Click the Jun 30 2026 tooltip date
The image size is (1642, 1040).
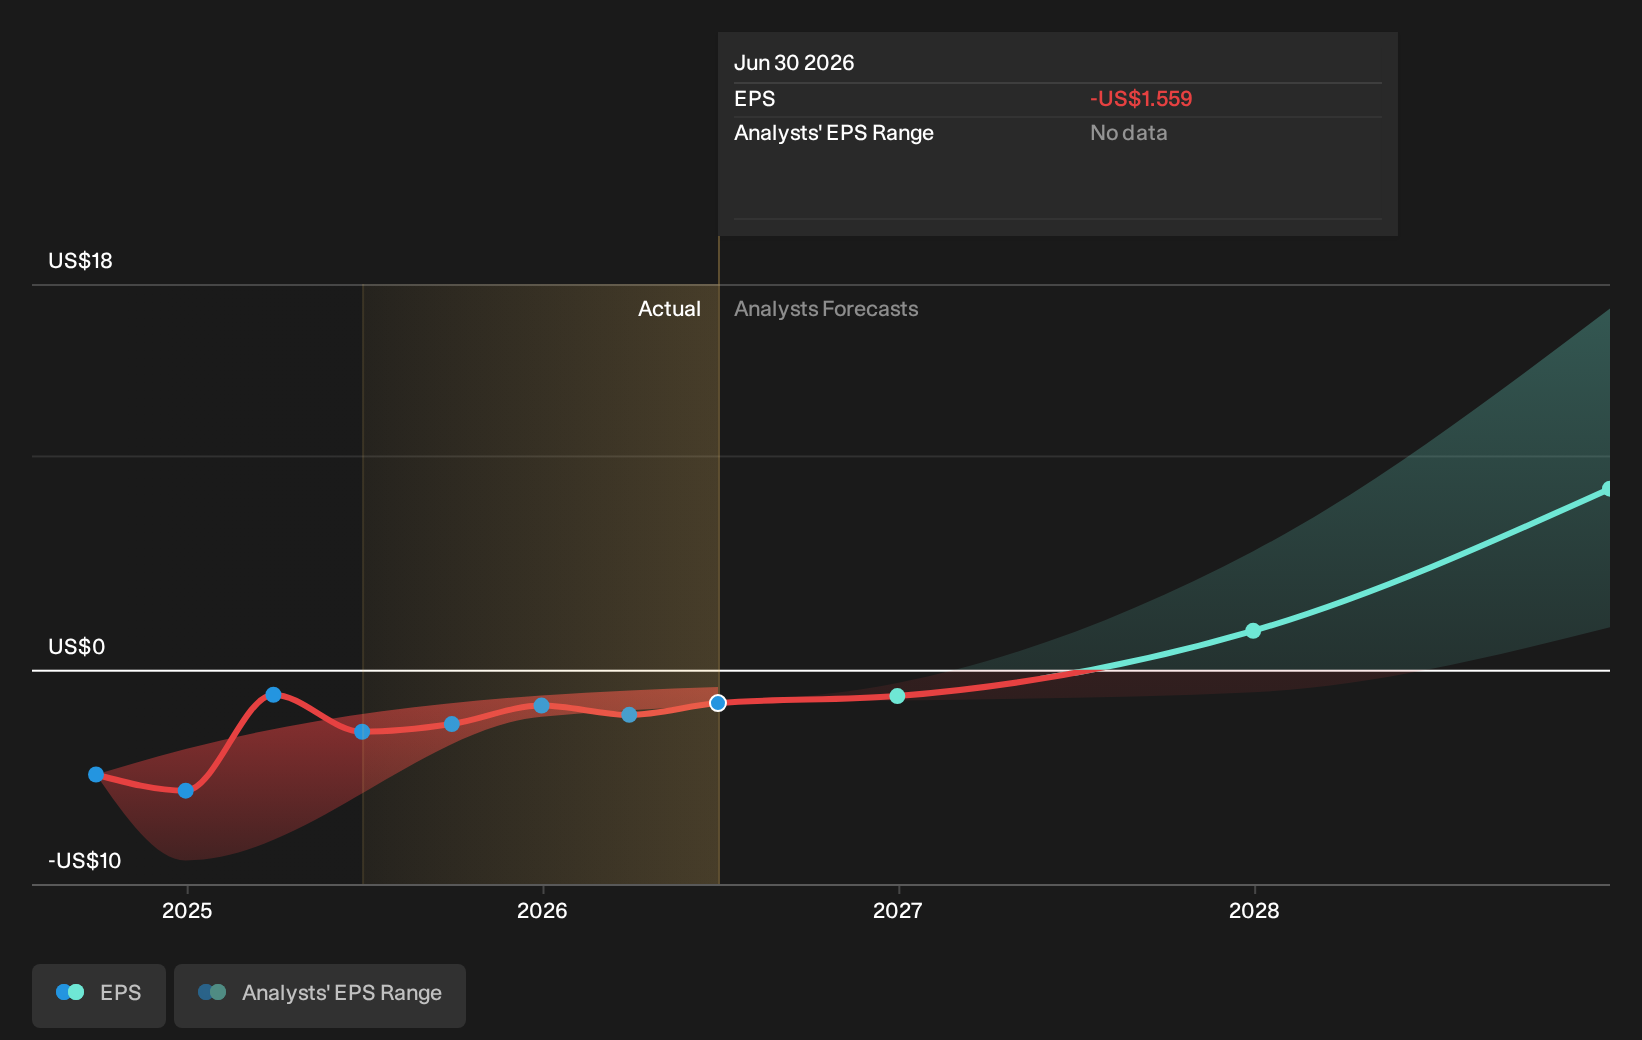coord(794,63)
